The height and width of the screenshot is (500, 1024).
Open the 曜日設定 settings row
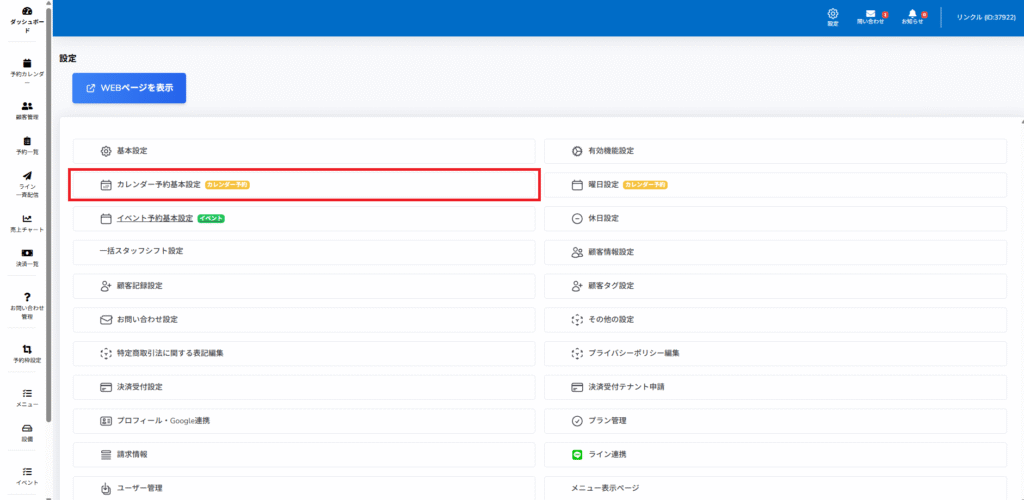[604, 185]
